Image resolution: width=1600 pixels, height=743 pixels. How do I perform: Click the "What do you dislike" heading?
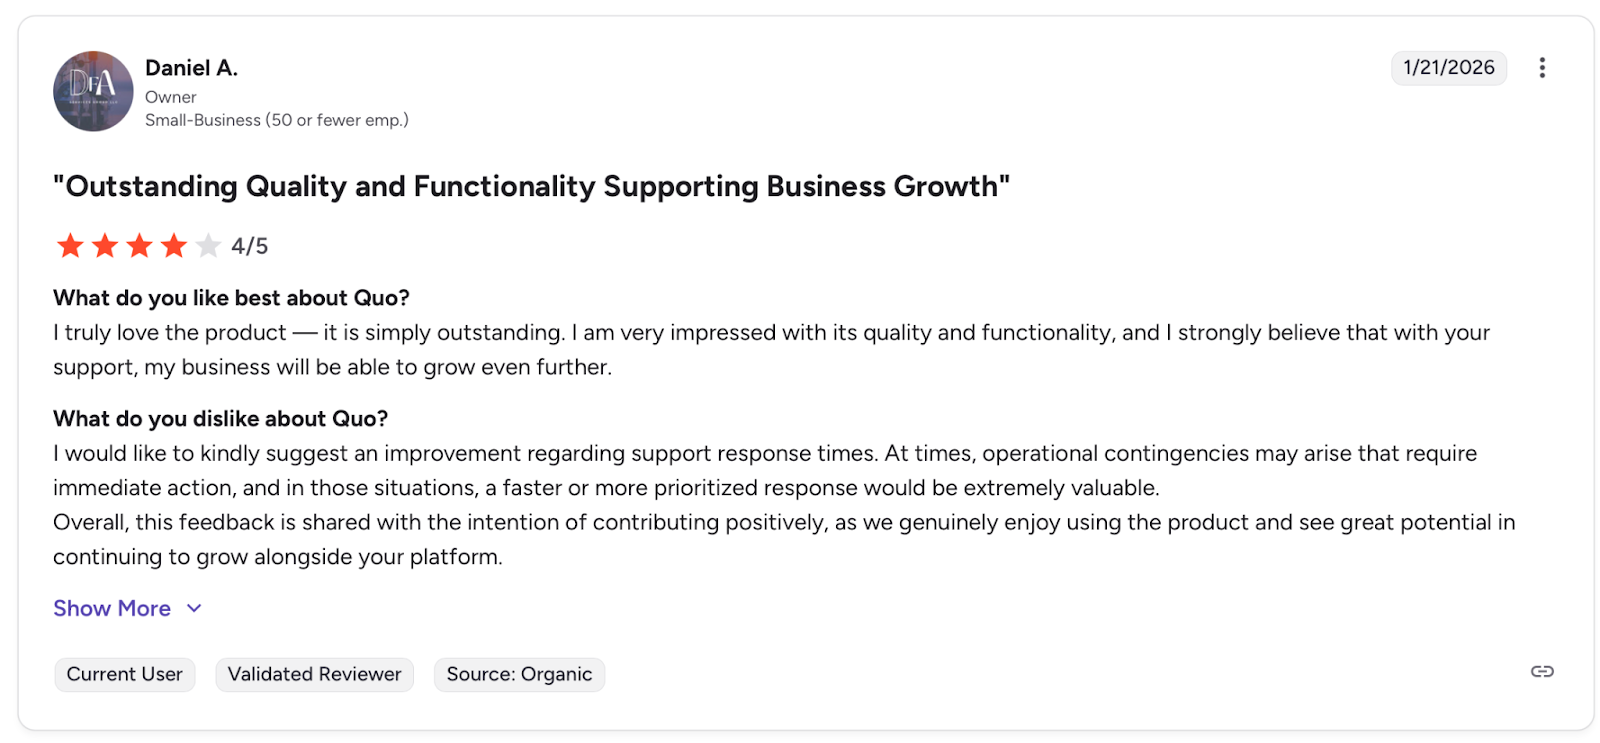point(220,418)
